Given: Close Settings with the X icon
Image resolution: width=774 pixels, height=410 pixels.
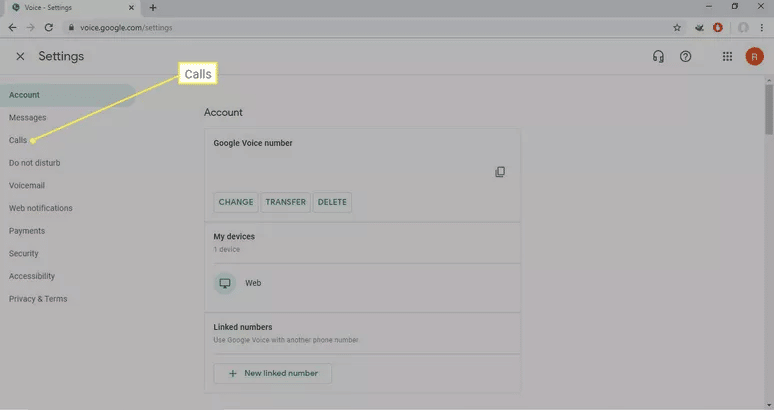Looking at the screenshot, I should [x=20, y=56].
